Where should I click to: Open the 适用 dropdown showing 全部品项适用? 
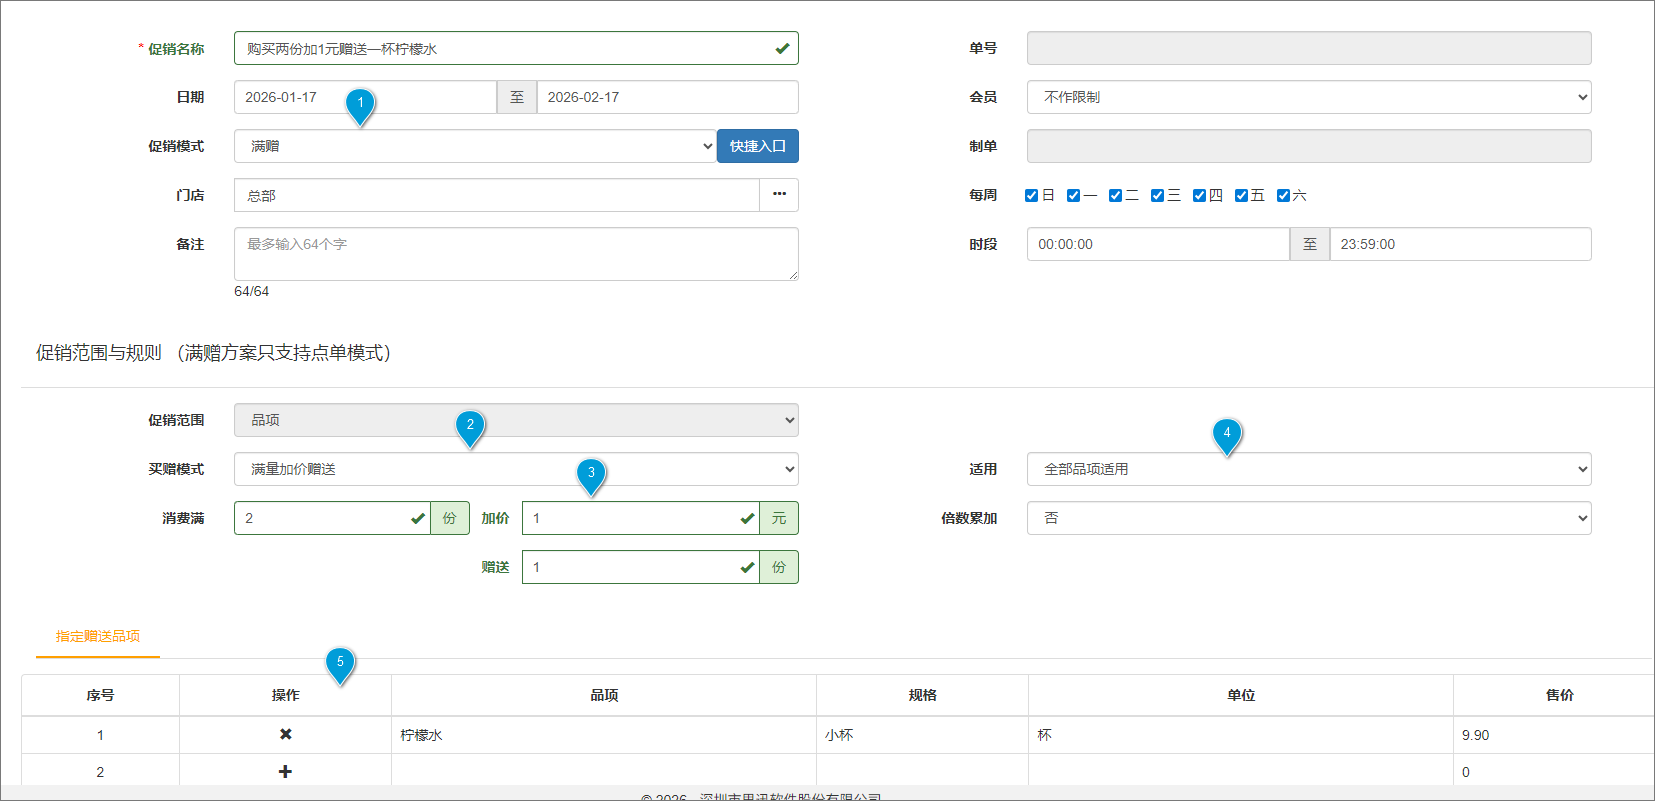pos(1308,469)
